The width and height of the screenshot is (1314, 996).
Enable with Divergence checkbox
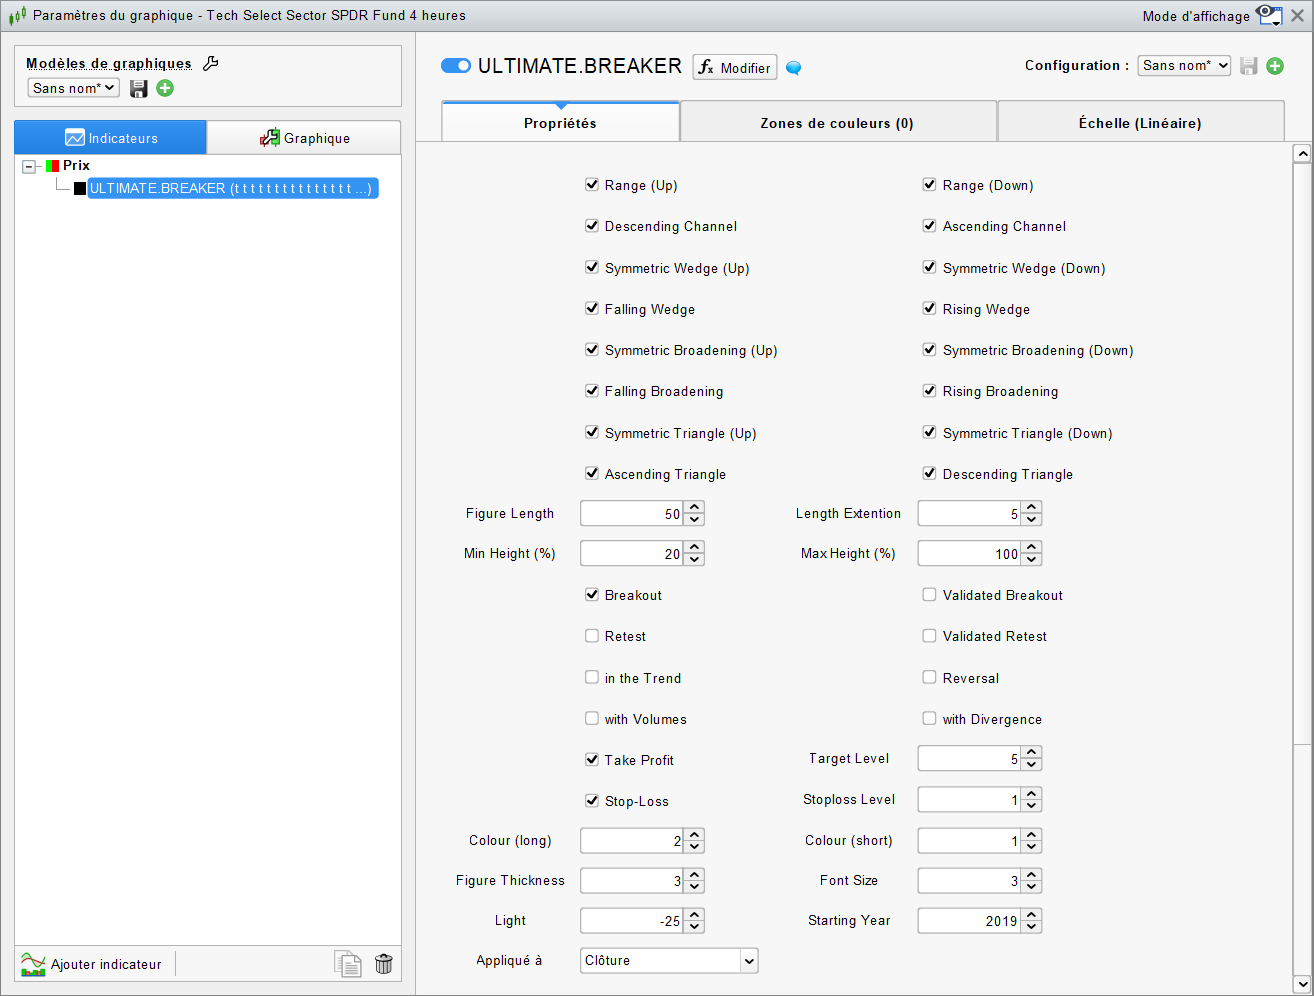(929, 718)
